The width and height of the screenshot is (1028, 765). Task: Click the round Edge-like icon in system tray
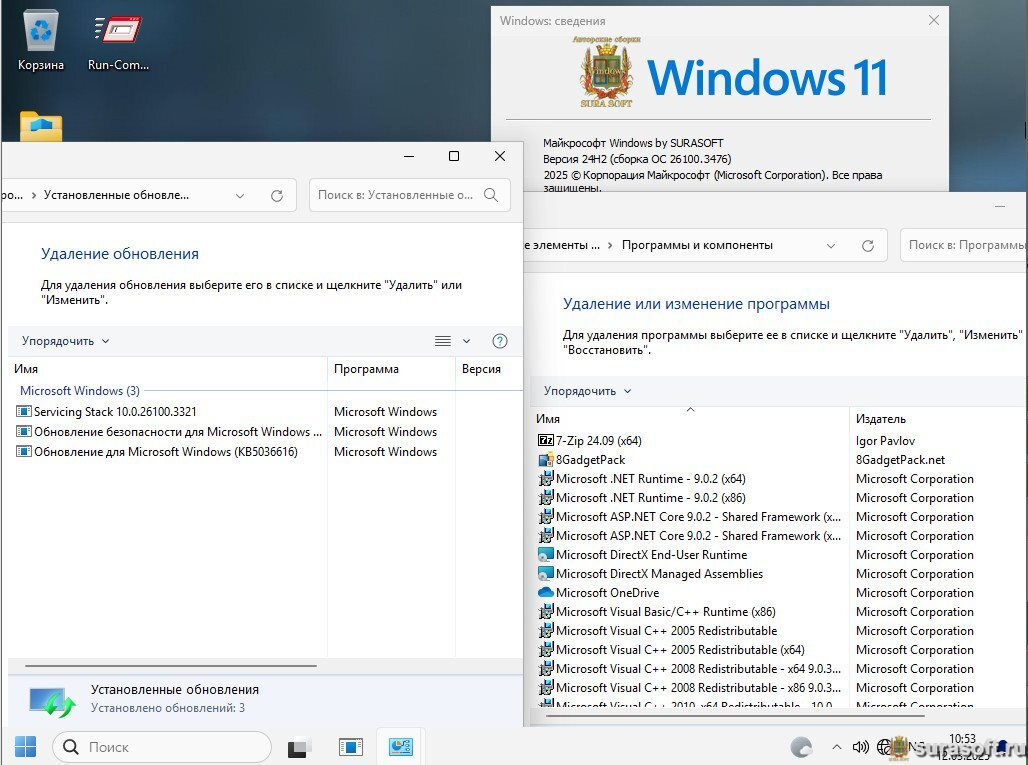click(x=801, y=747)
